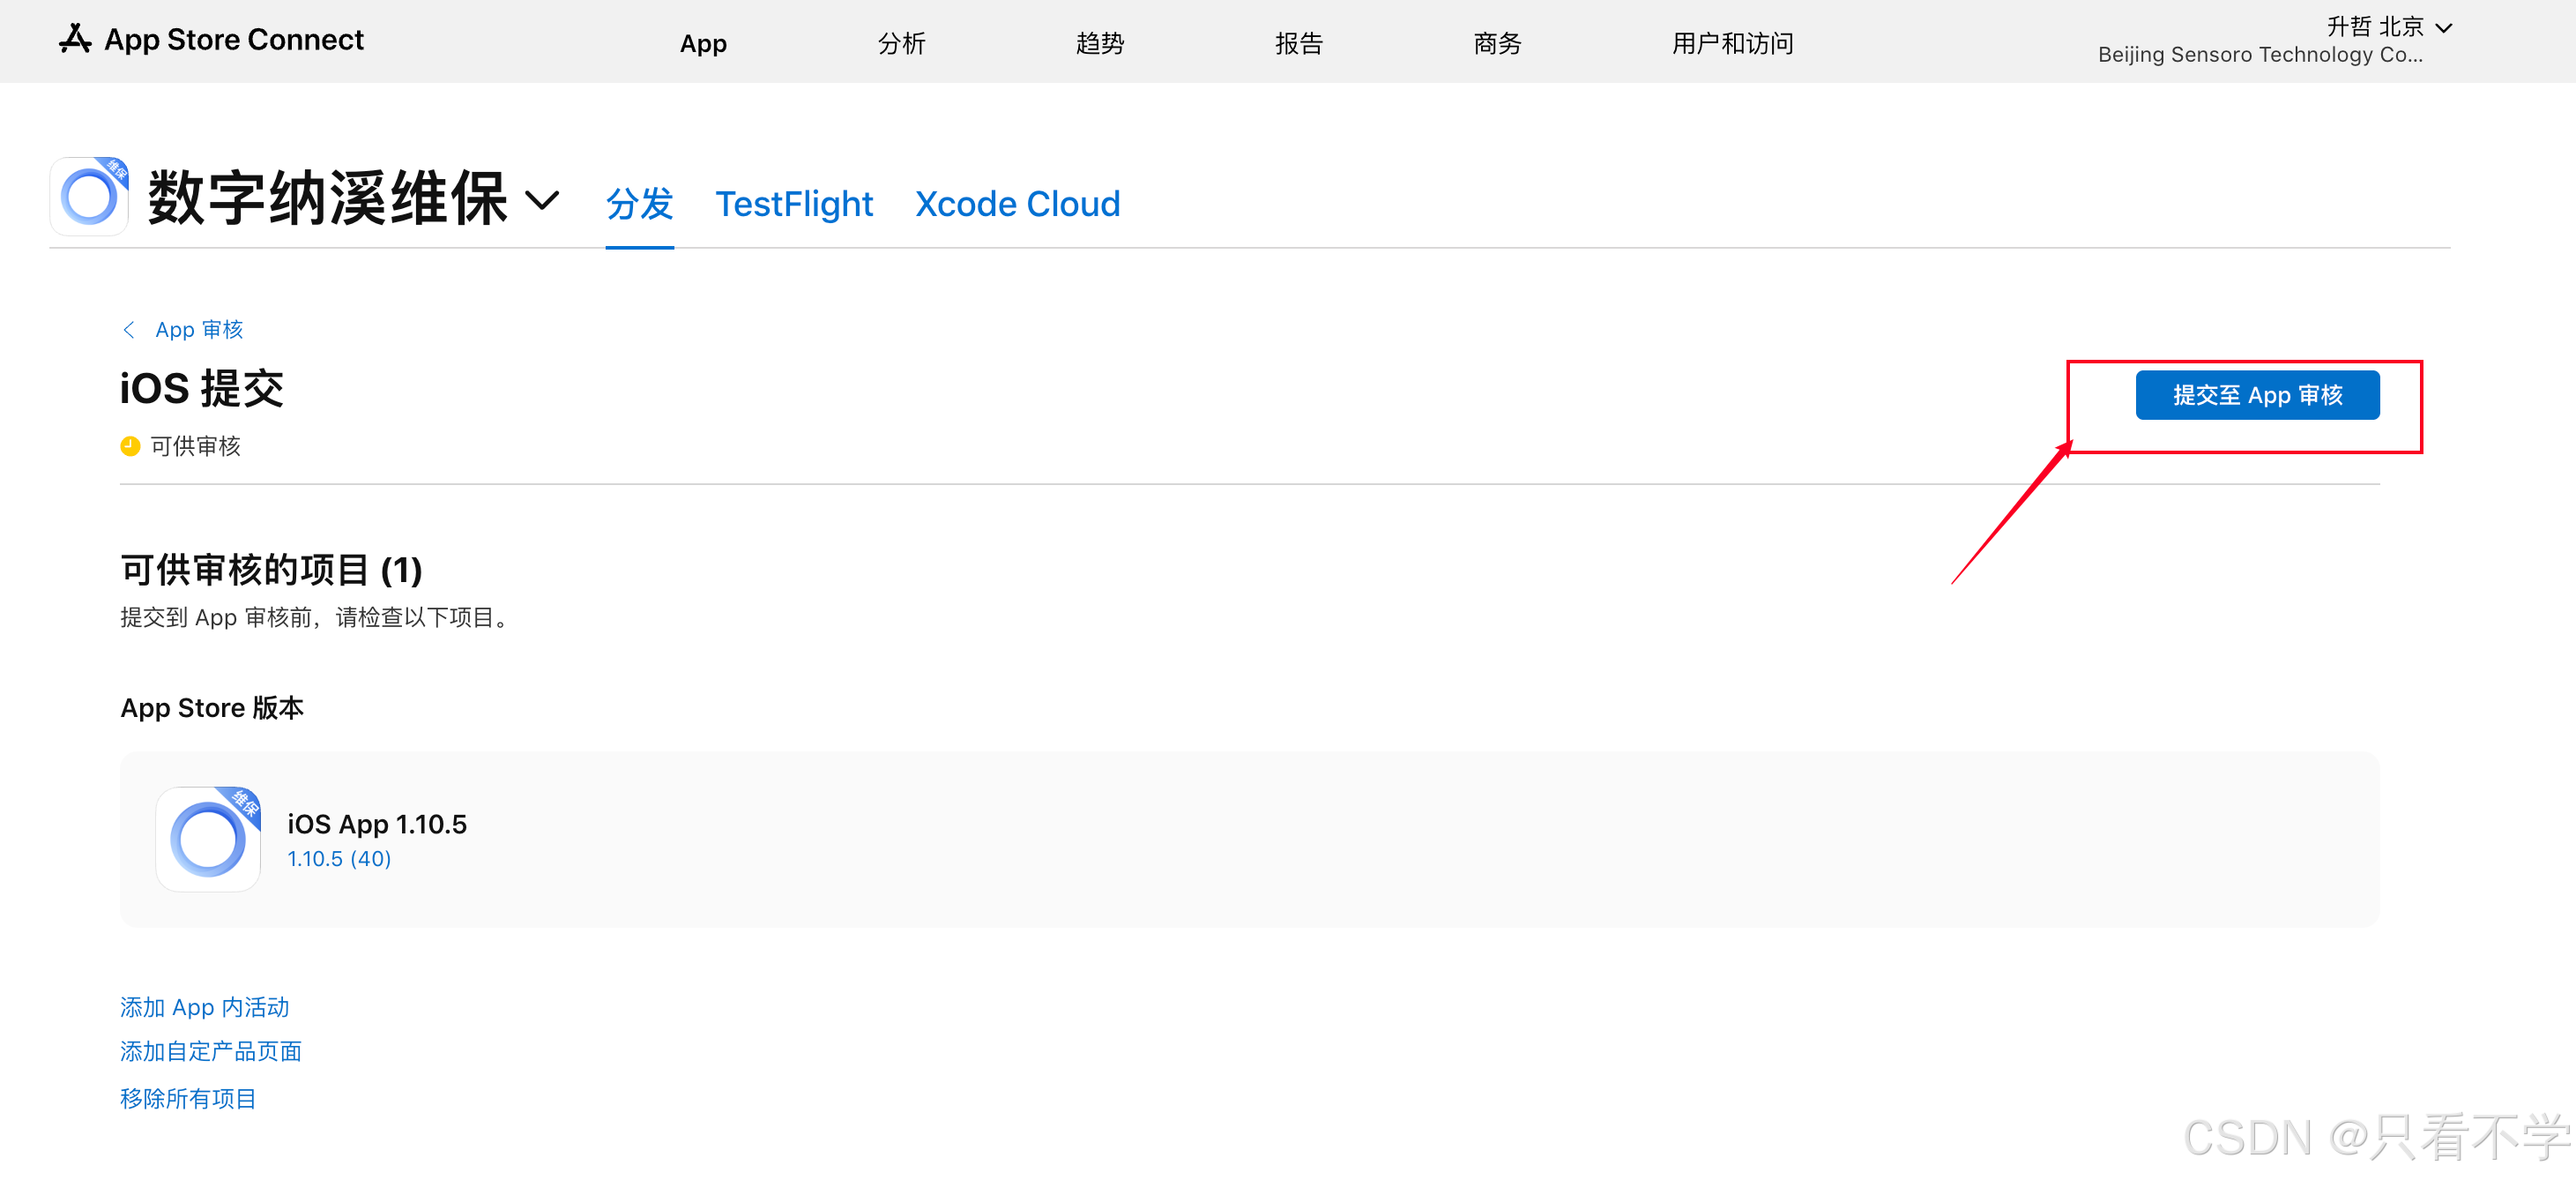Click the 可供审核 status text
The image size is (2576, 1180).
[x=196, y=446]
